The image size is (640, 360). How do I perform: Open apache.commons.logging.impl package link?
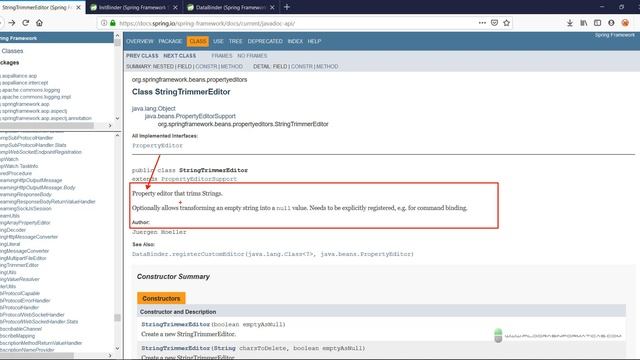[36, 97]
